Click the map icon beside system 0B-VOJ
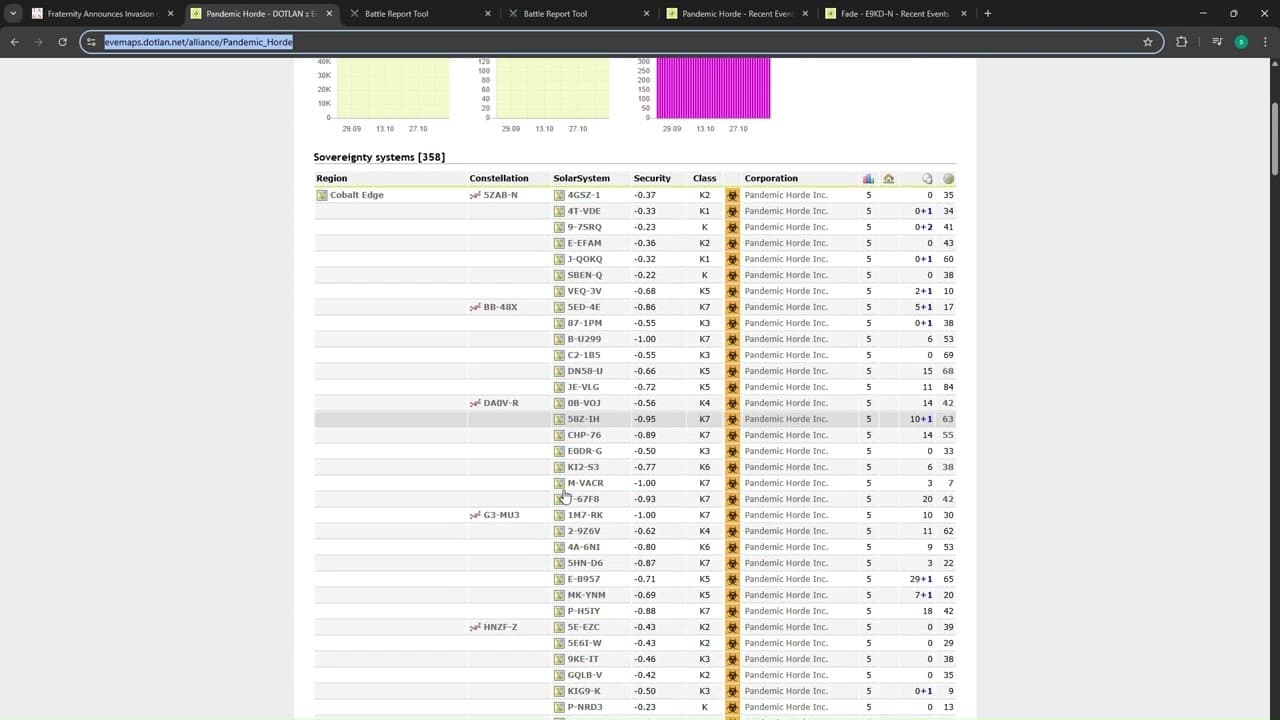Screen dimensions: 1280x720 coord(560,403)
